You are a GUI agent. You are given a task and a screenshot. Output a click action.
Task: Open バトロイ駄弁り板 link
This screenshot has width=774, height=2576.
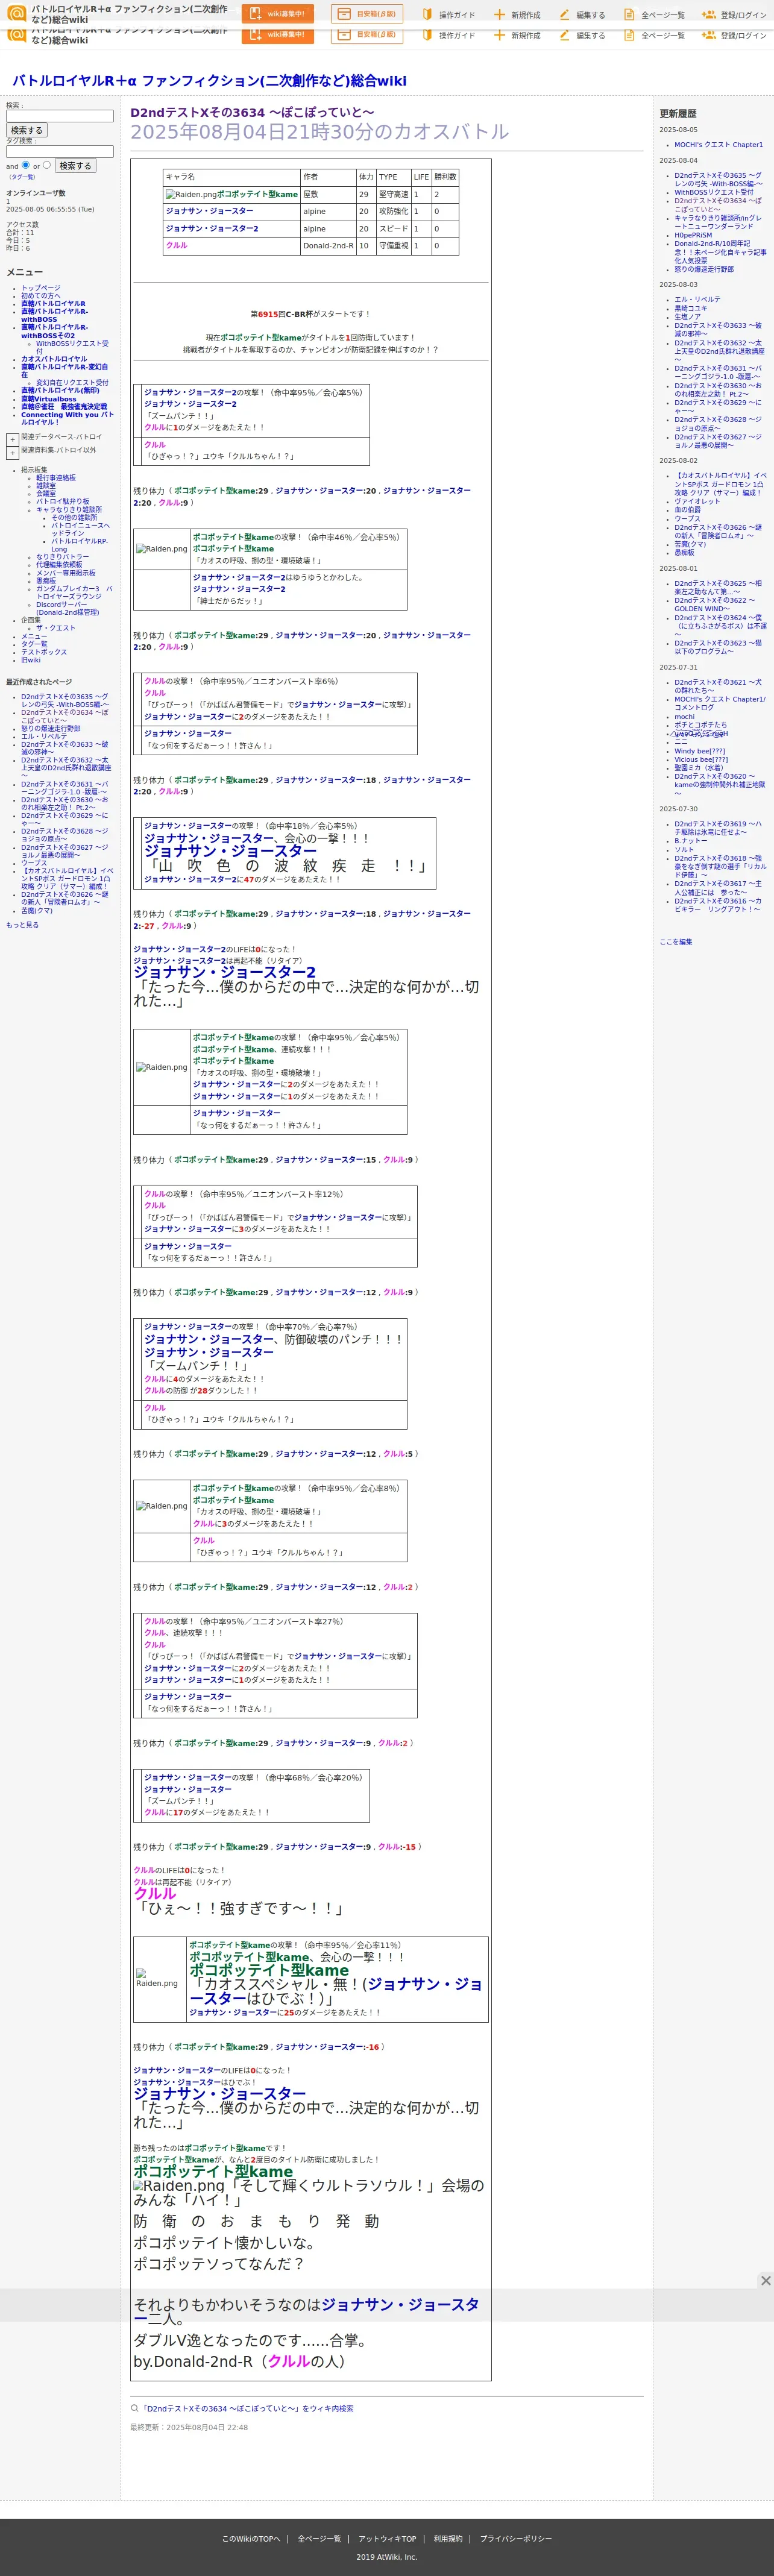(x=62, y=502)
